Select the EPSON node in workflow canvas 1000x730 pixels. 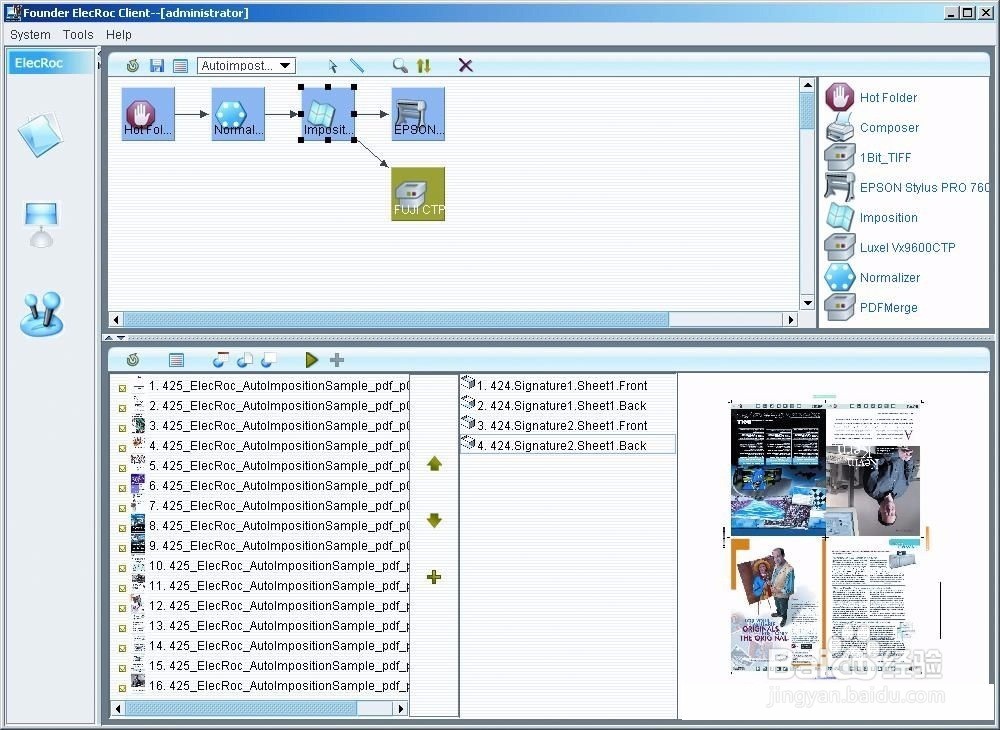(x=418, y=114)
